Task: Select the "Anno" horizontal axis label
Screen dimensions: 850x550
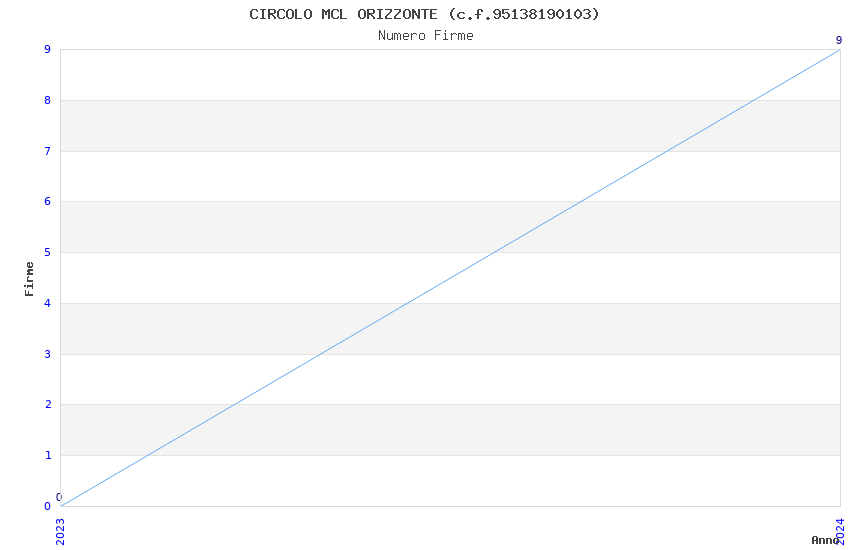Action: (x=824, y=540)
